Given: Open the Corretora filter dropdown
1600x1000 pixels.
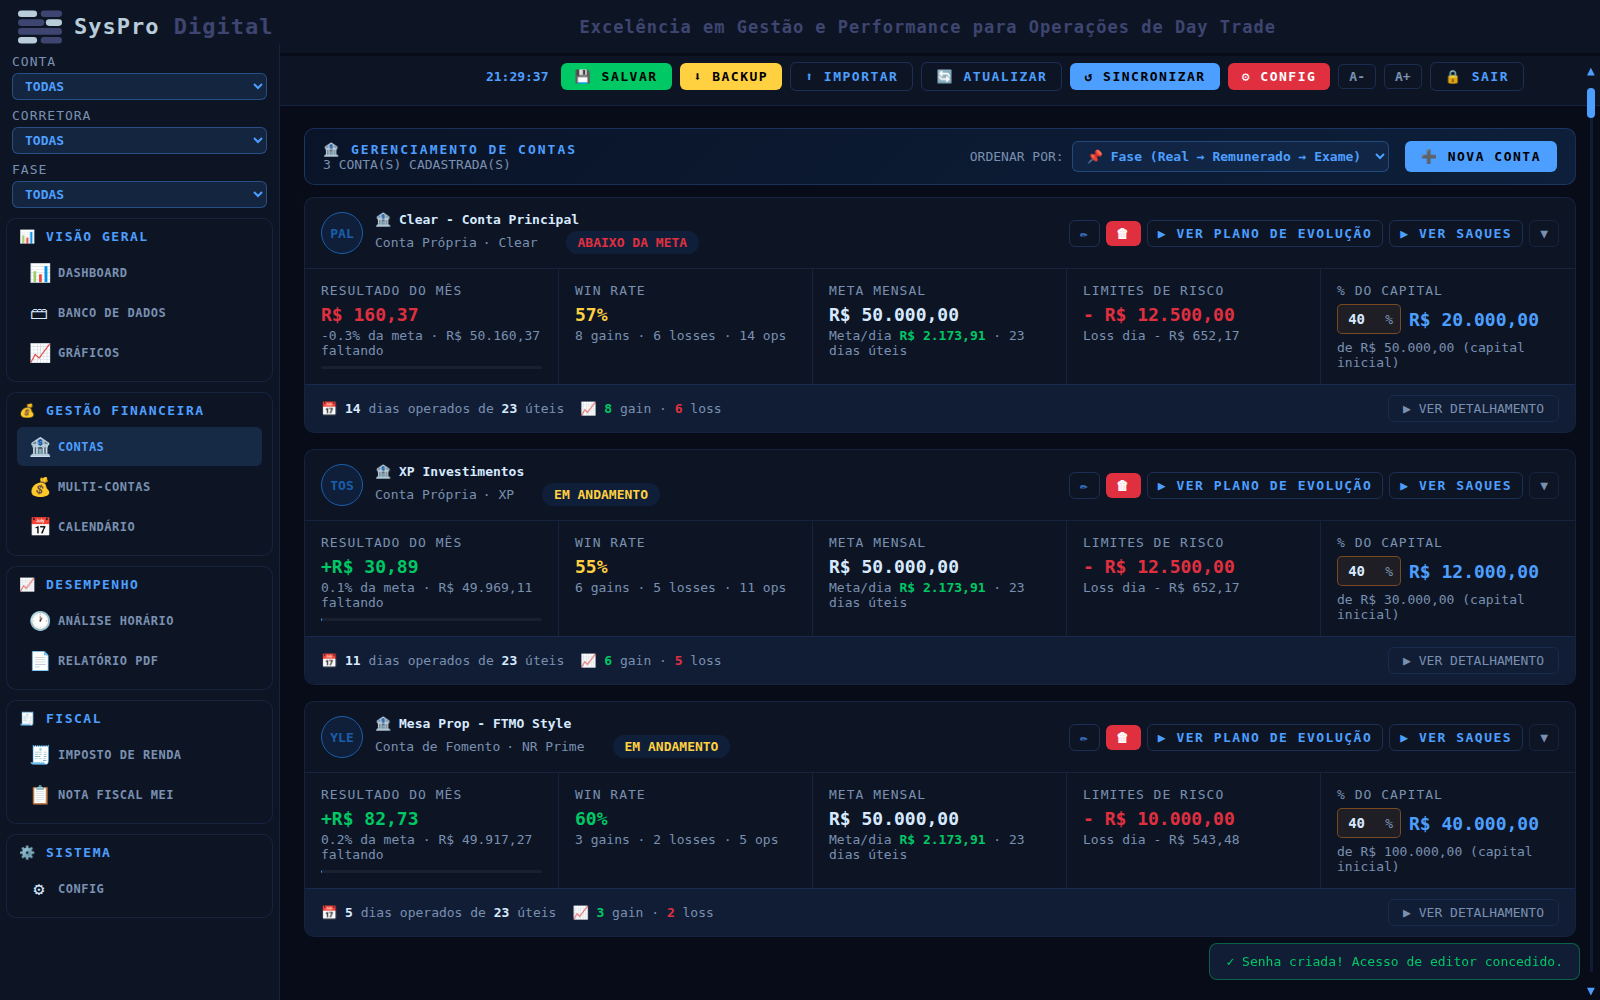Looking at the screenshot, I should coord(140,141).
